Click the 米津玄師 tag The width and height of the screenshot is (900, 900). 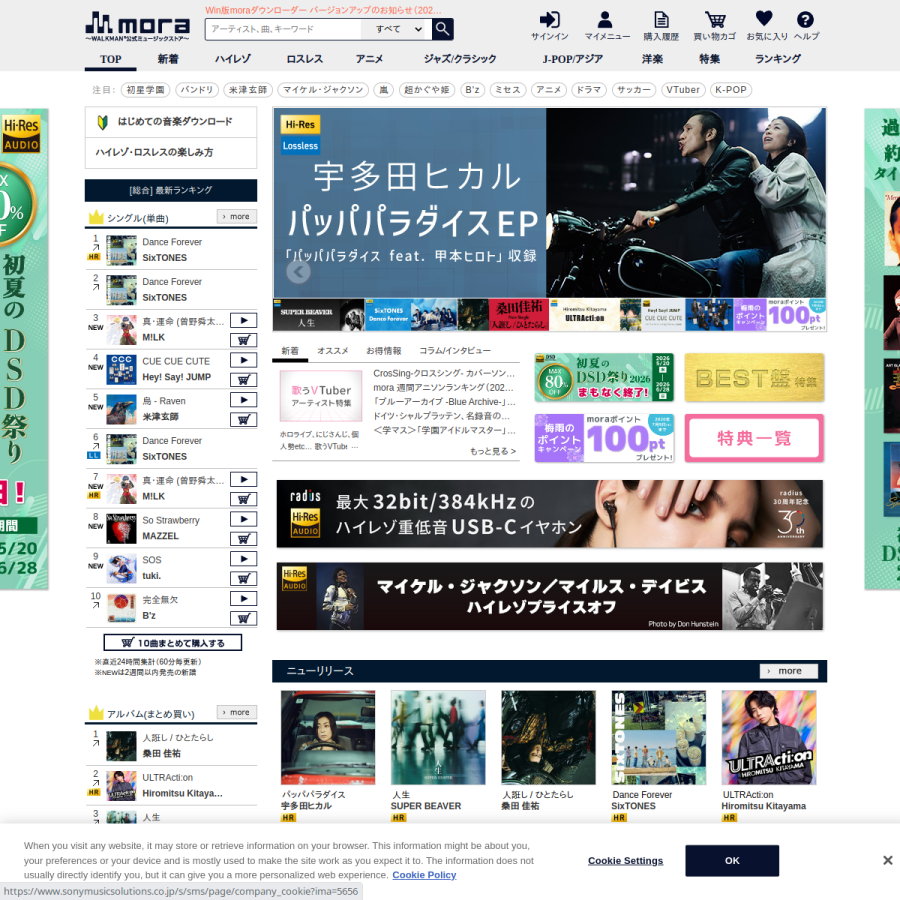coord(248,90)
